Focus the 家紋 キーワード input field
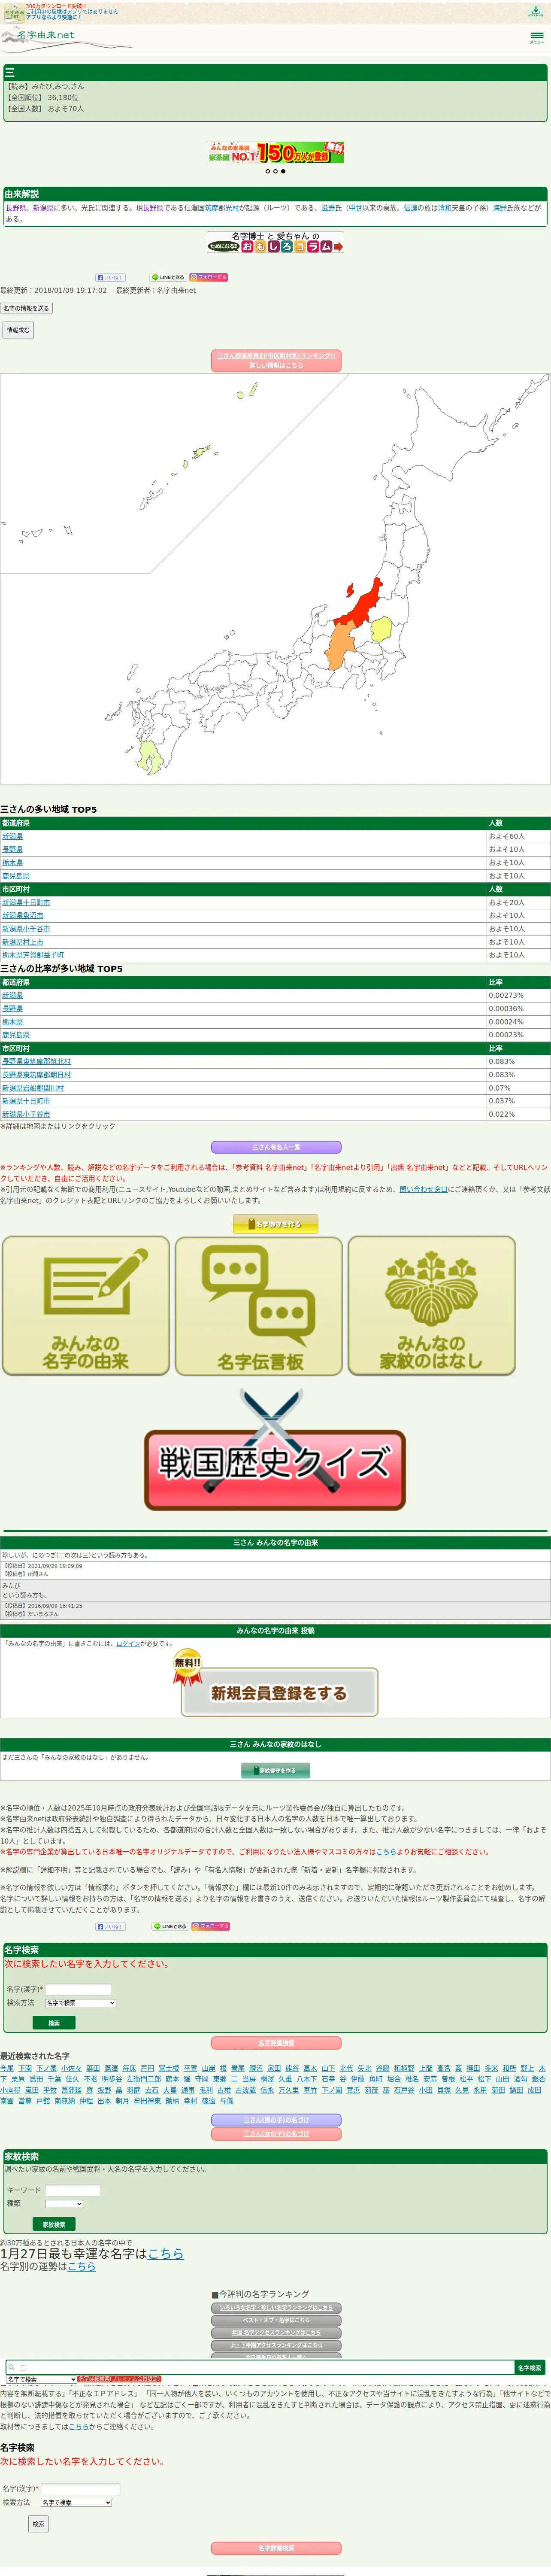The width and height of the screenshot is (551, 2576). pyautogui.click(x=73, y=2190)
